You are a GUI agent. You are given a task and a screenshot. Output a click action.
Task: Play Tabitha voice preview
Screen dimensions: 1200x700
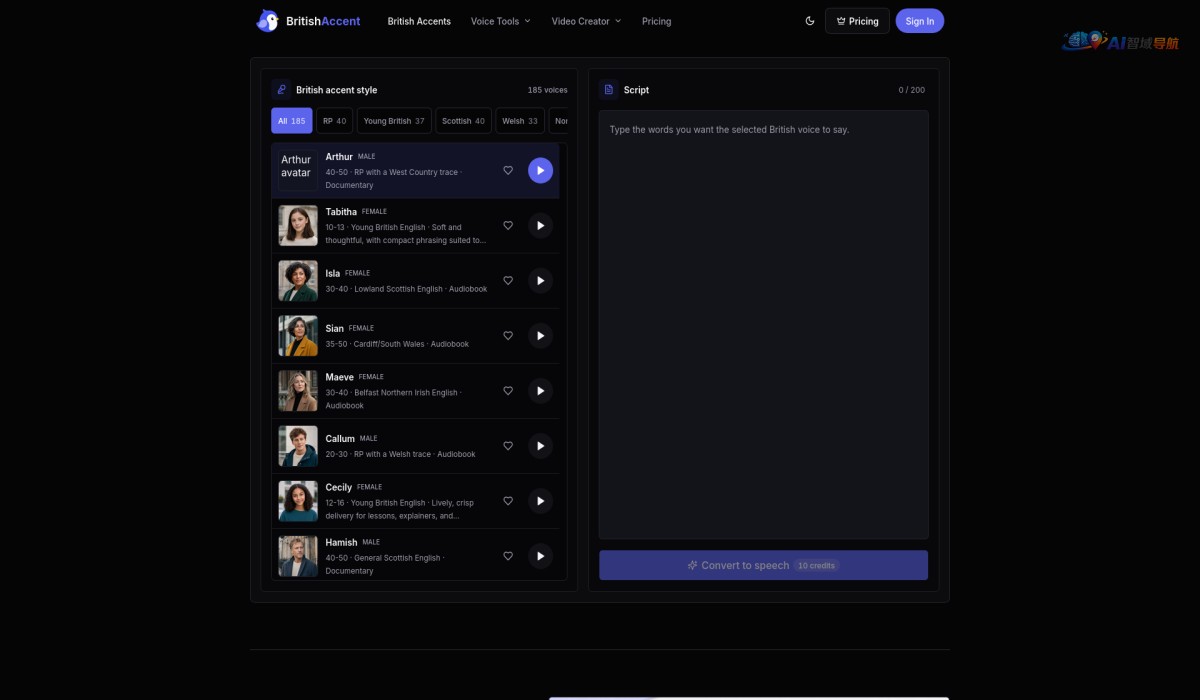540,225
